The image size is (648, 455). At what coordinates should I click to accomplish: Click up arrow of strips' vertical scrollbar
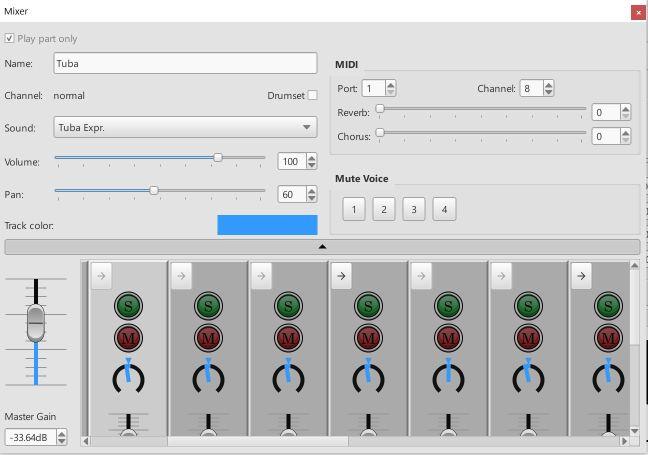click(x=635, y=265)
